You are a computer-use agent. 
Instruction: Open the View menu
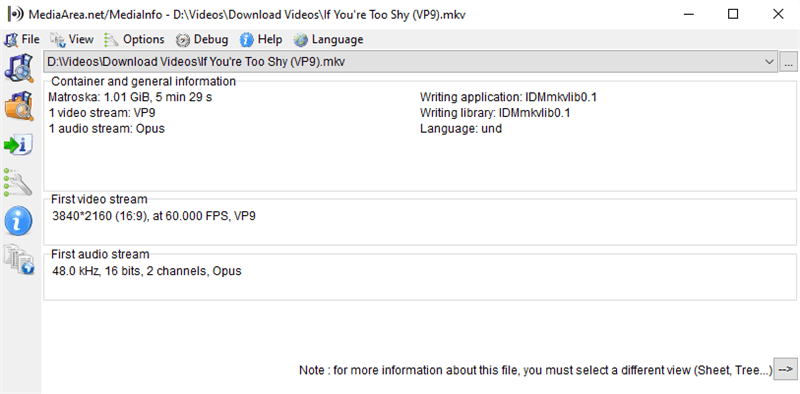(72, 39)
